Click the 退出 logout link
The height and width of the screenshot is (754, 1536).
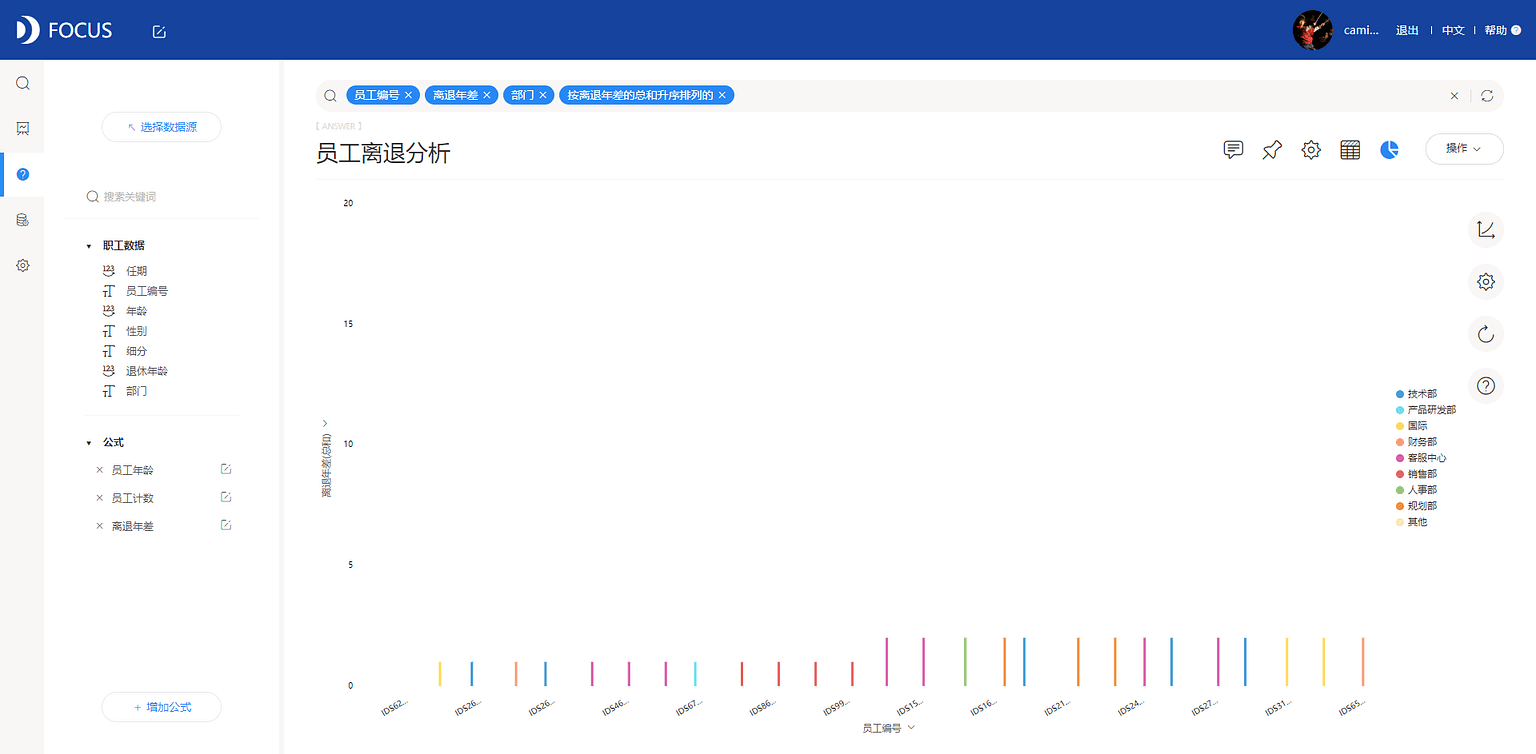click(x=1407, y=30)
